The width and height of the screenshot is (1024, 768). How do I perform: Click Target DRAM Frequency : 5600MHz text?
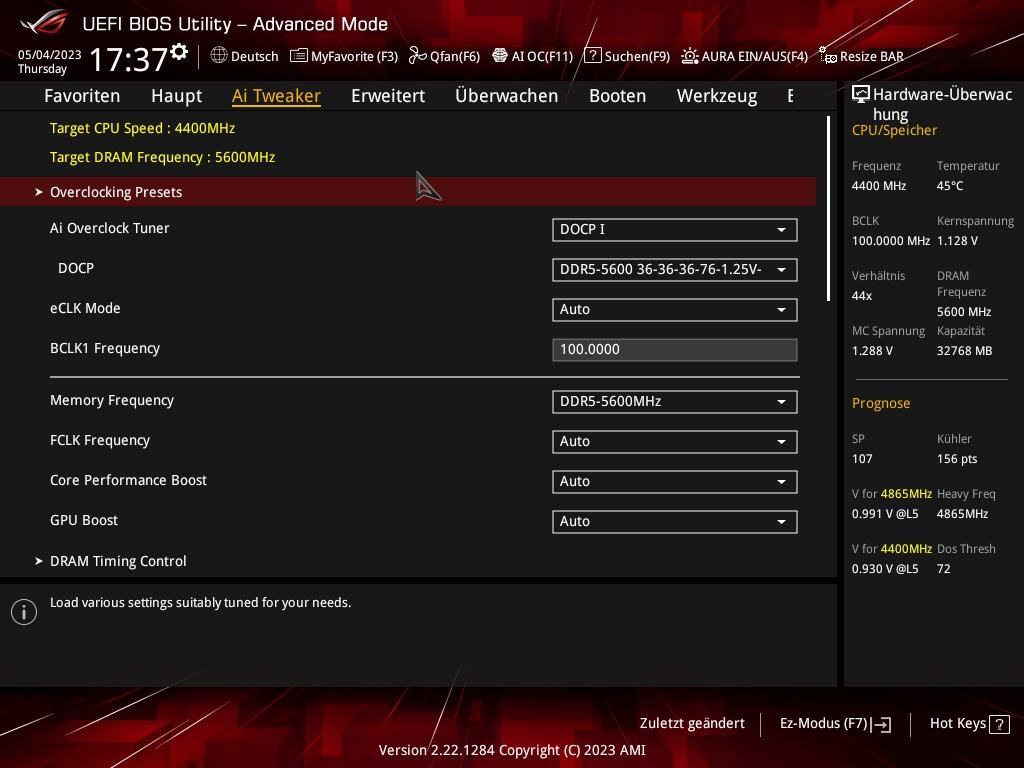coord(163,157)
